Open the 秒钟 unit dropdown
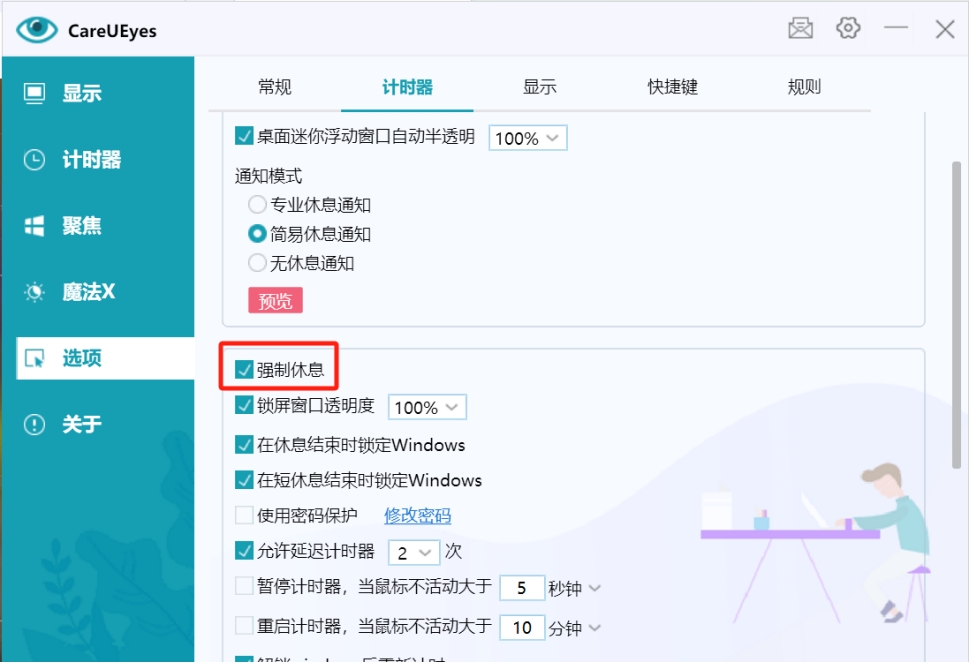969x663 pixels. tap(573, 588)
